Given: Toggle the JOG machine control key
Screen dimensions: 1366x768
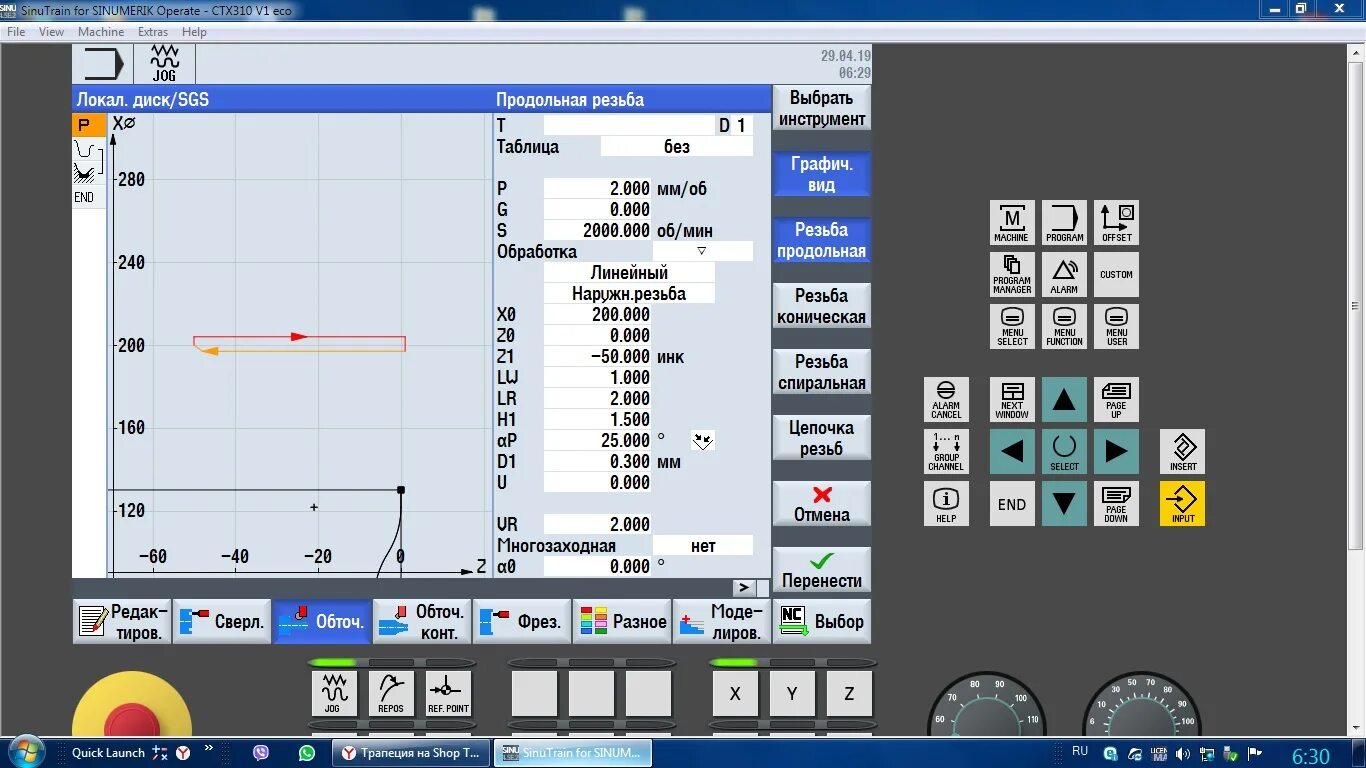Looking at the screenshot, I should (x=333, y=693).
